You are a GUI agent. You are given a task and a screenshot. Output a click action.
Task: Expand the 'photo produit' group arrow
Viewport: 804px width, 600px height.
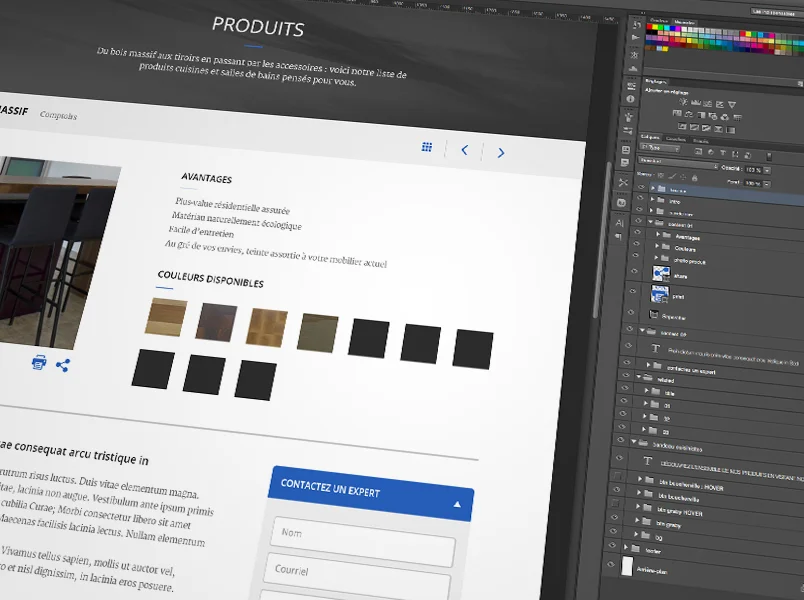pyautogui.click(x=656, y=258)
